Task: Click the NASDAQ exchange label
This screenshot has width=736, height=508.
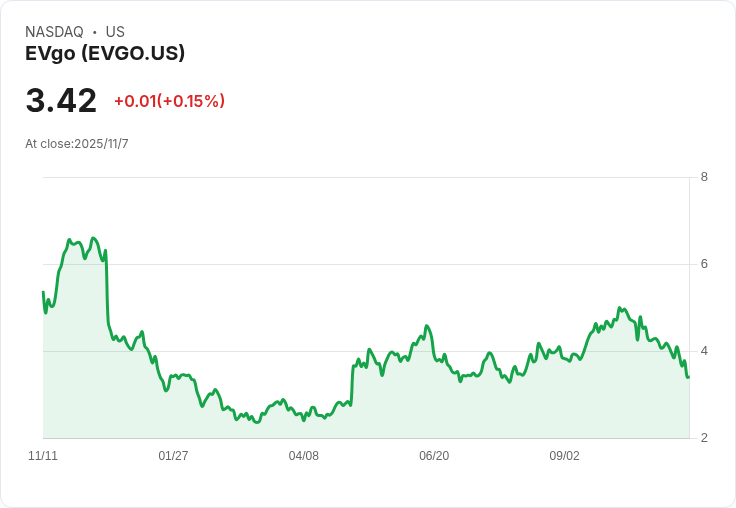Action: point(54,32)
